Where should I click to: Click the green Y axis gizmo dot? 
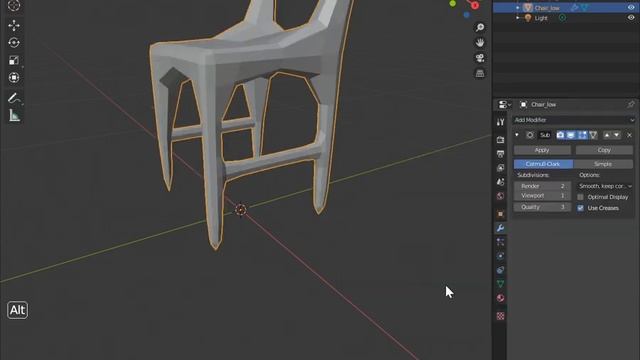point(453,4)
